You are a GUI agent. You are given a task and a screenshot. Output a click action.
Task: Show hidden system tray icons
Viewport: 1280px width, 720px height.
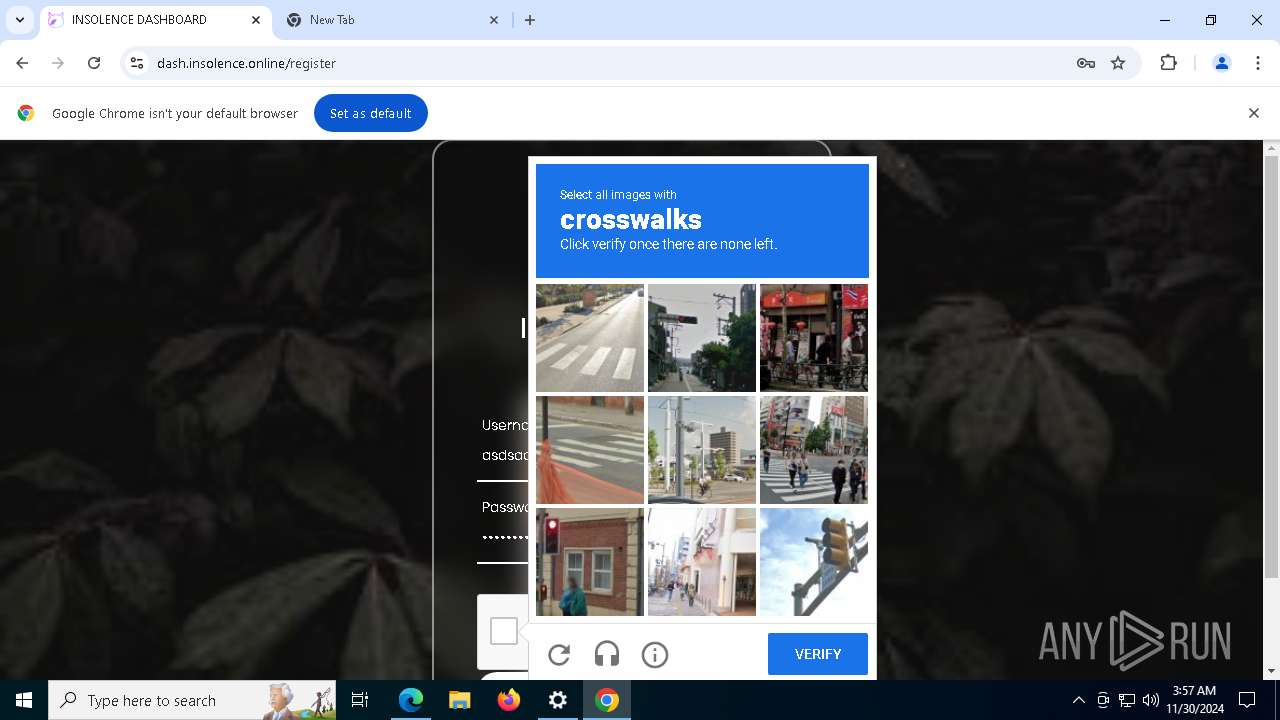click(x=1078, y=700)
